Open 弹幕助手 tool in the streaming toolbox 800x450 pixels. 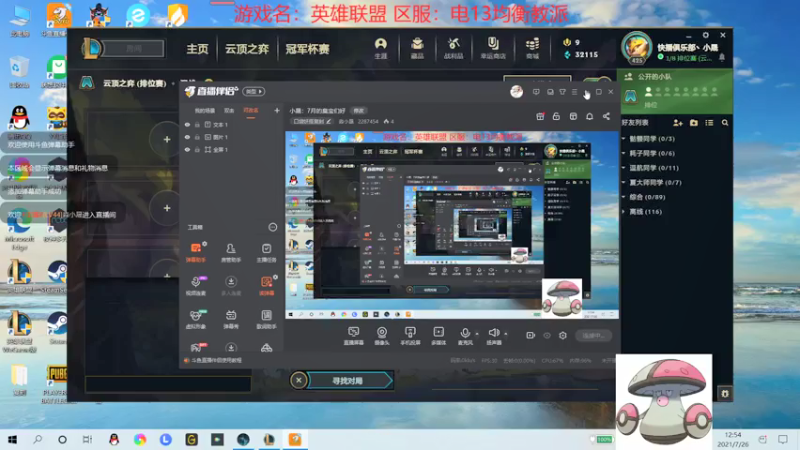[195, 252]
